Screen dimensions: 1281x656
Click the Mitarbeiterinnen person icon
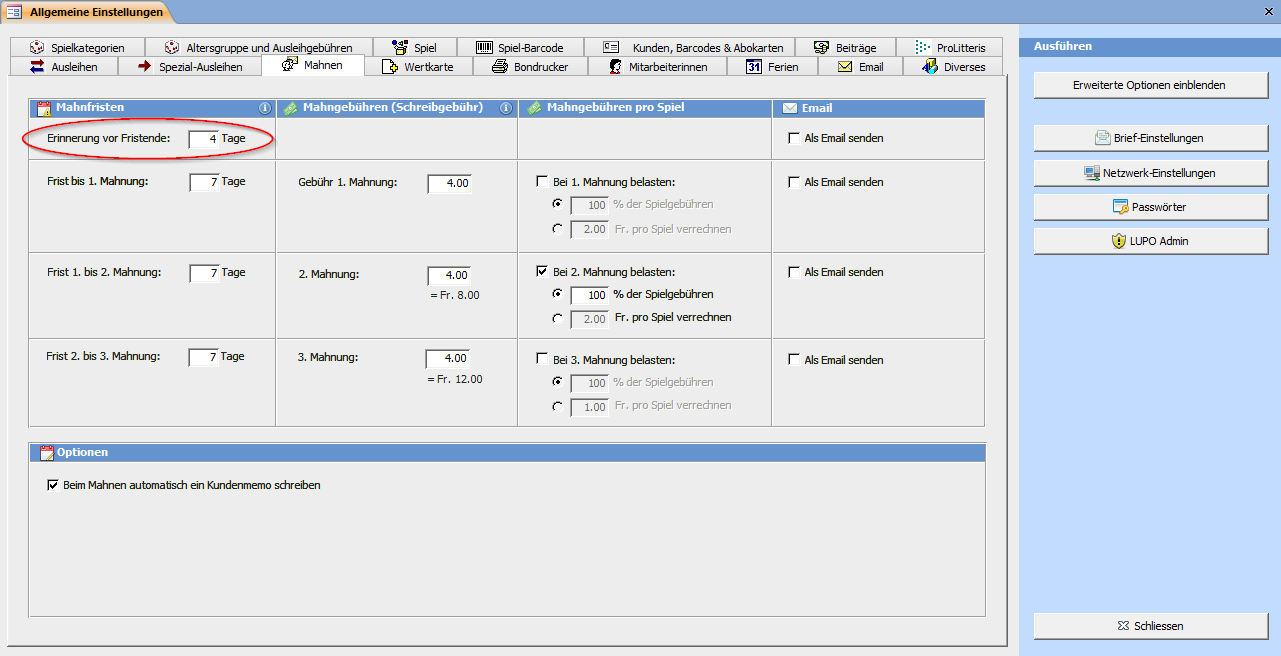click(617, 67)
